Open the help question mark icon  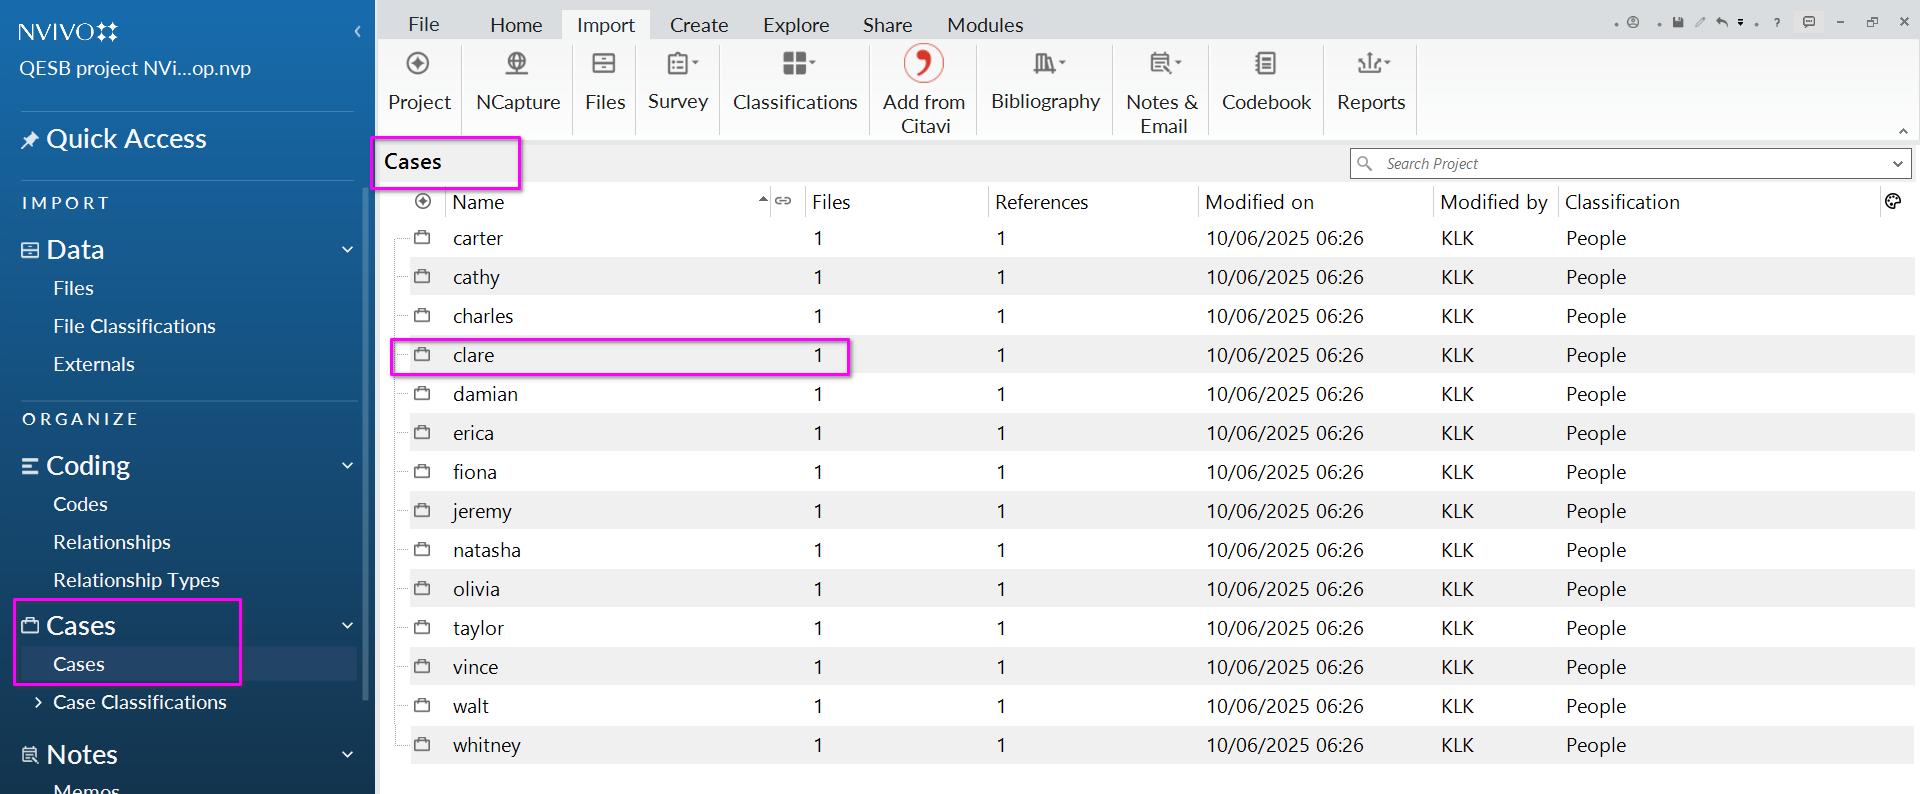tap(1777, 22)
